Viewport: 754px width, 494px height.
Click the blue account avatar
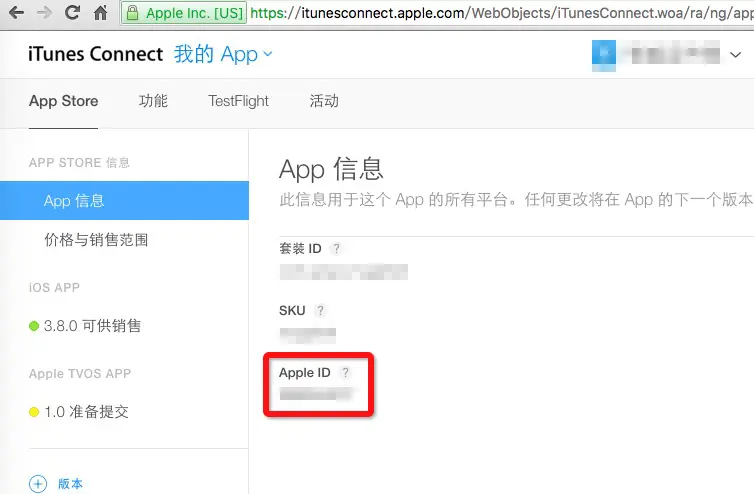coord(603,55)
